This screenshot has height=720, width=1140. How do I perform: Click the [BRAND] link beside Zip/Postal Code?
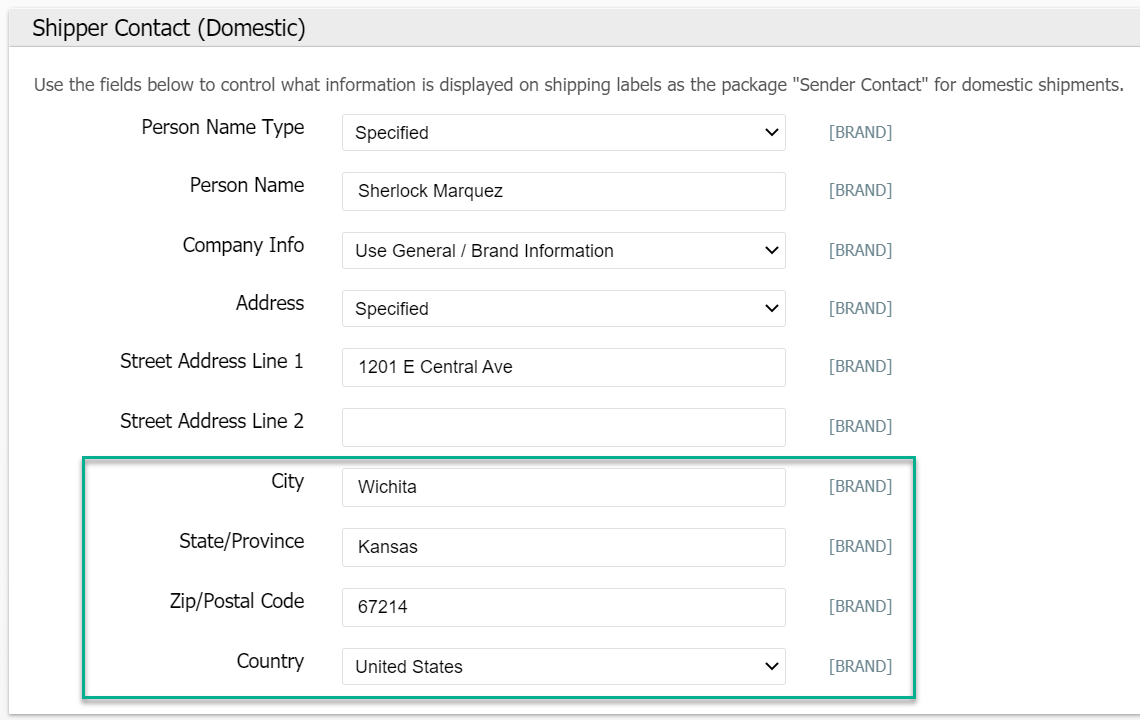click(x=860, y=607)
